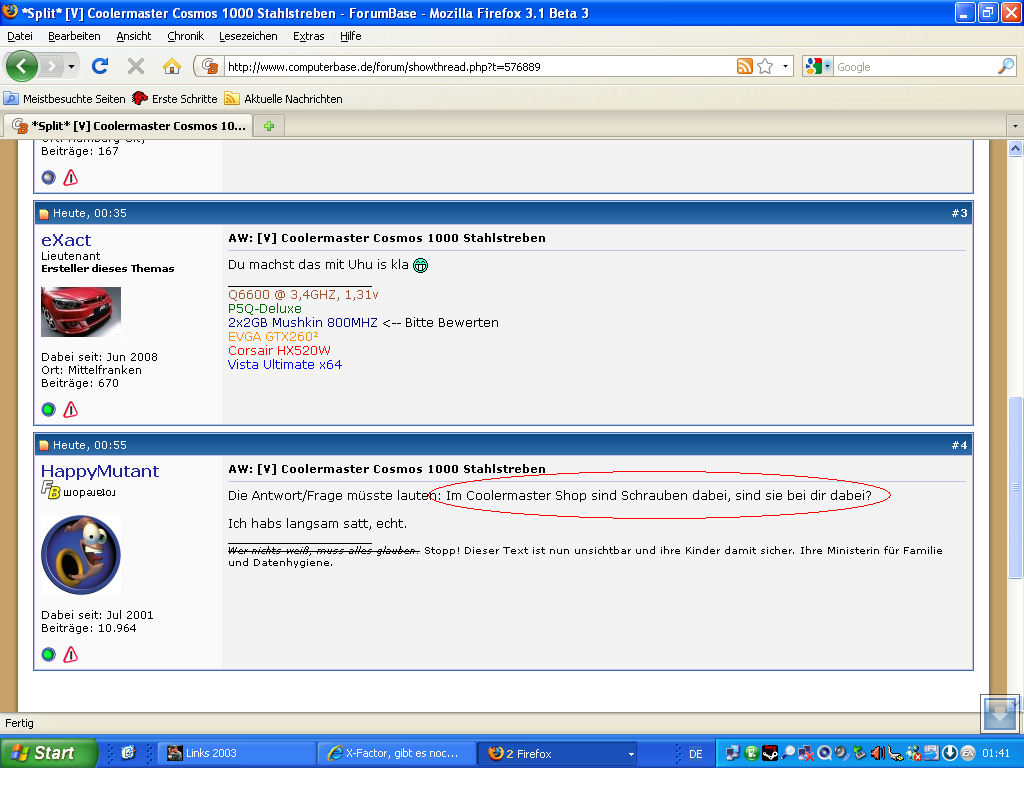Open the back/forward history dropdown arrow
The height and width of the screenshot is (800, 1024).
71,67
